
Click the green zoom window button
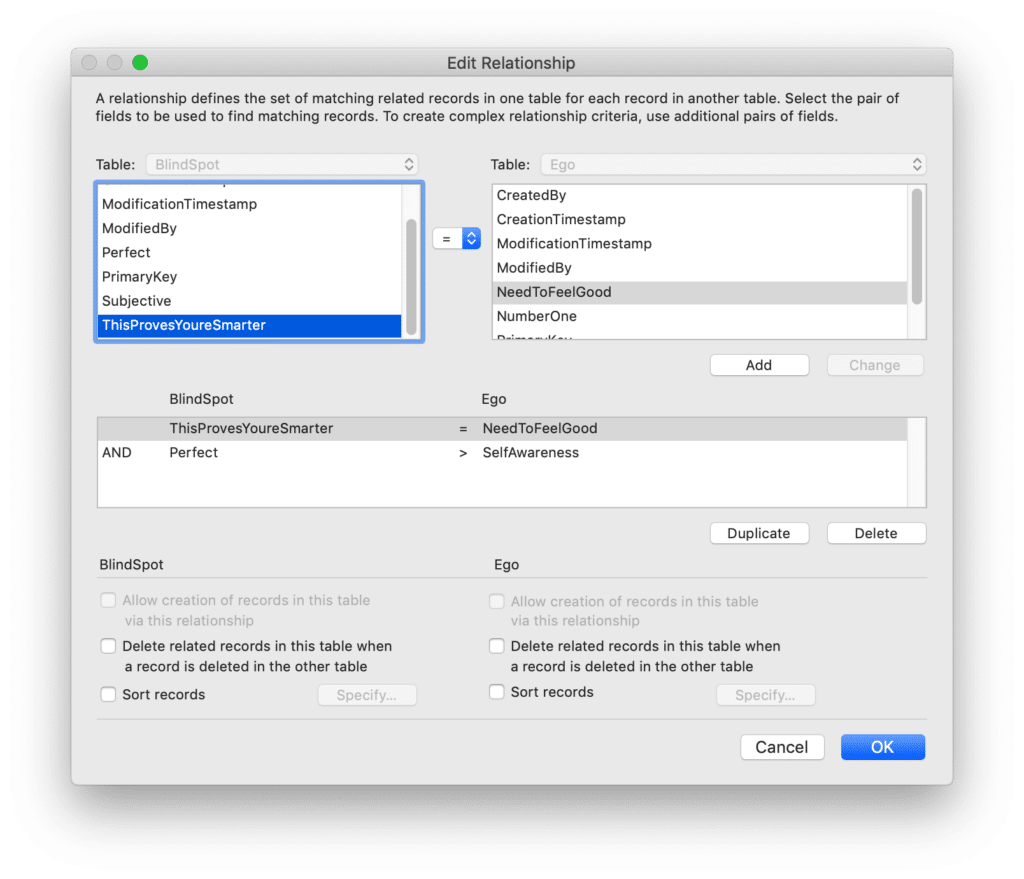tap(140, 62)
